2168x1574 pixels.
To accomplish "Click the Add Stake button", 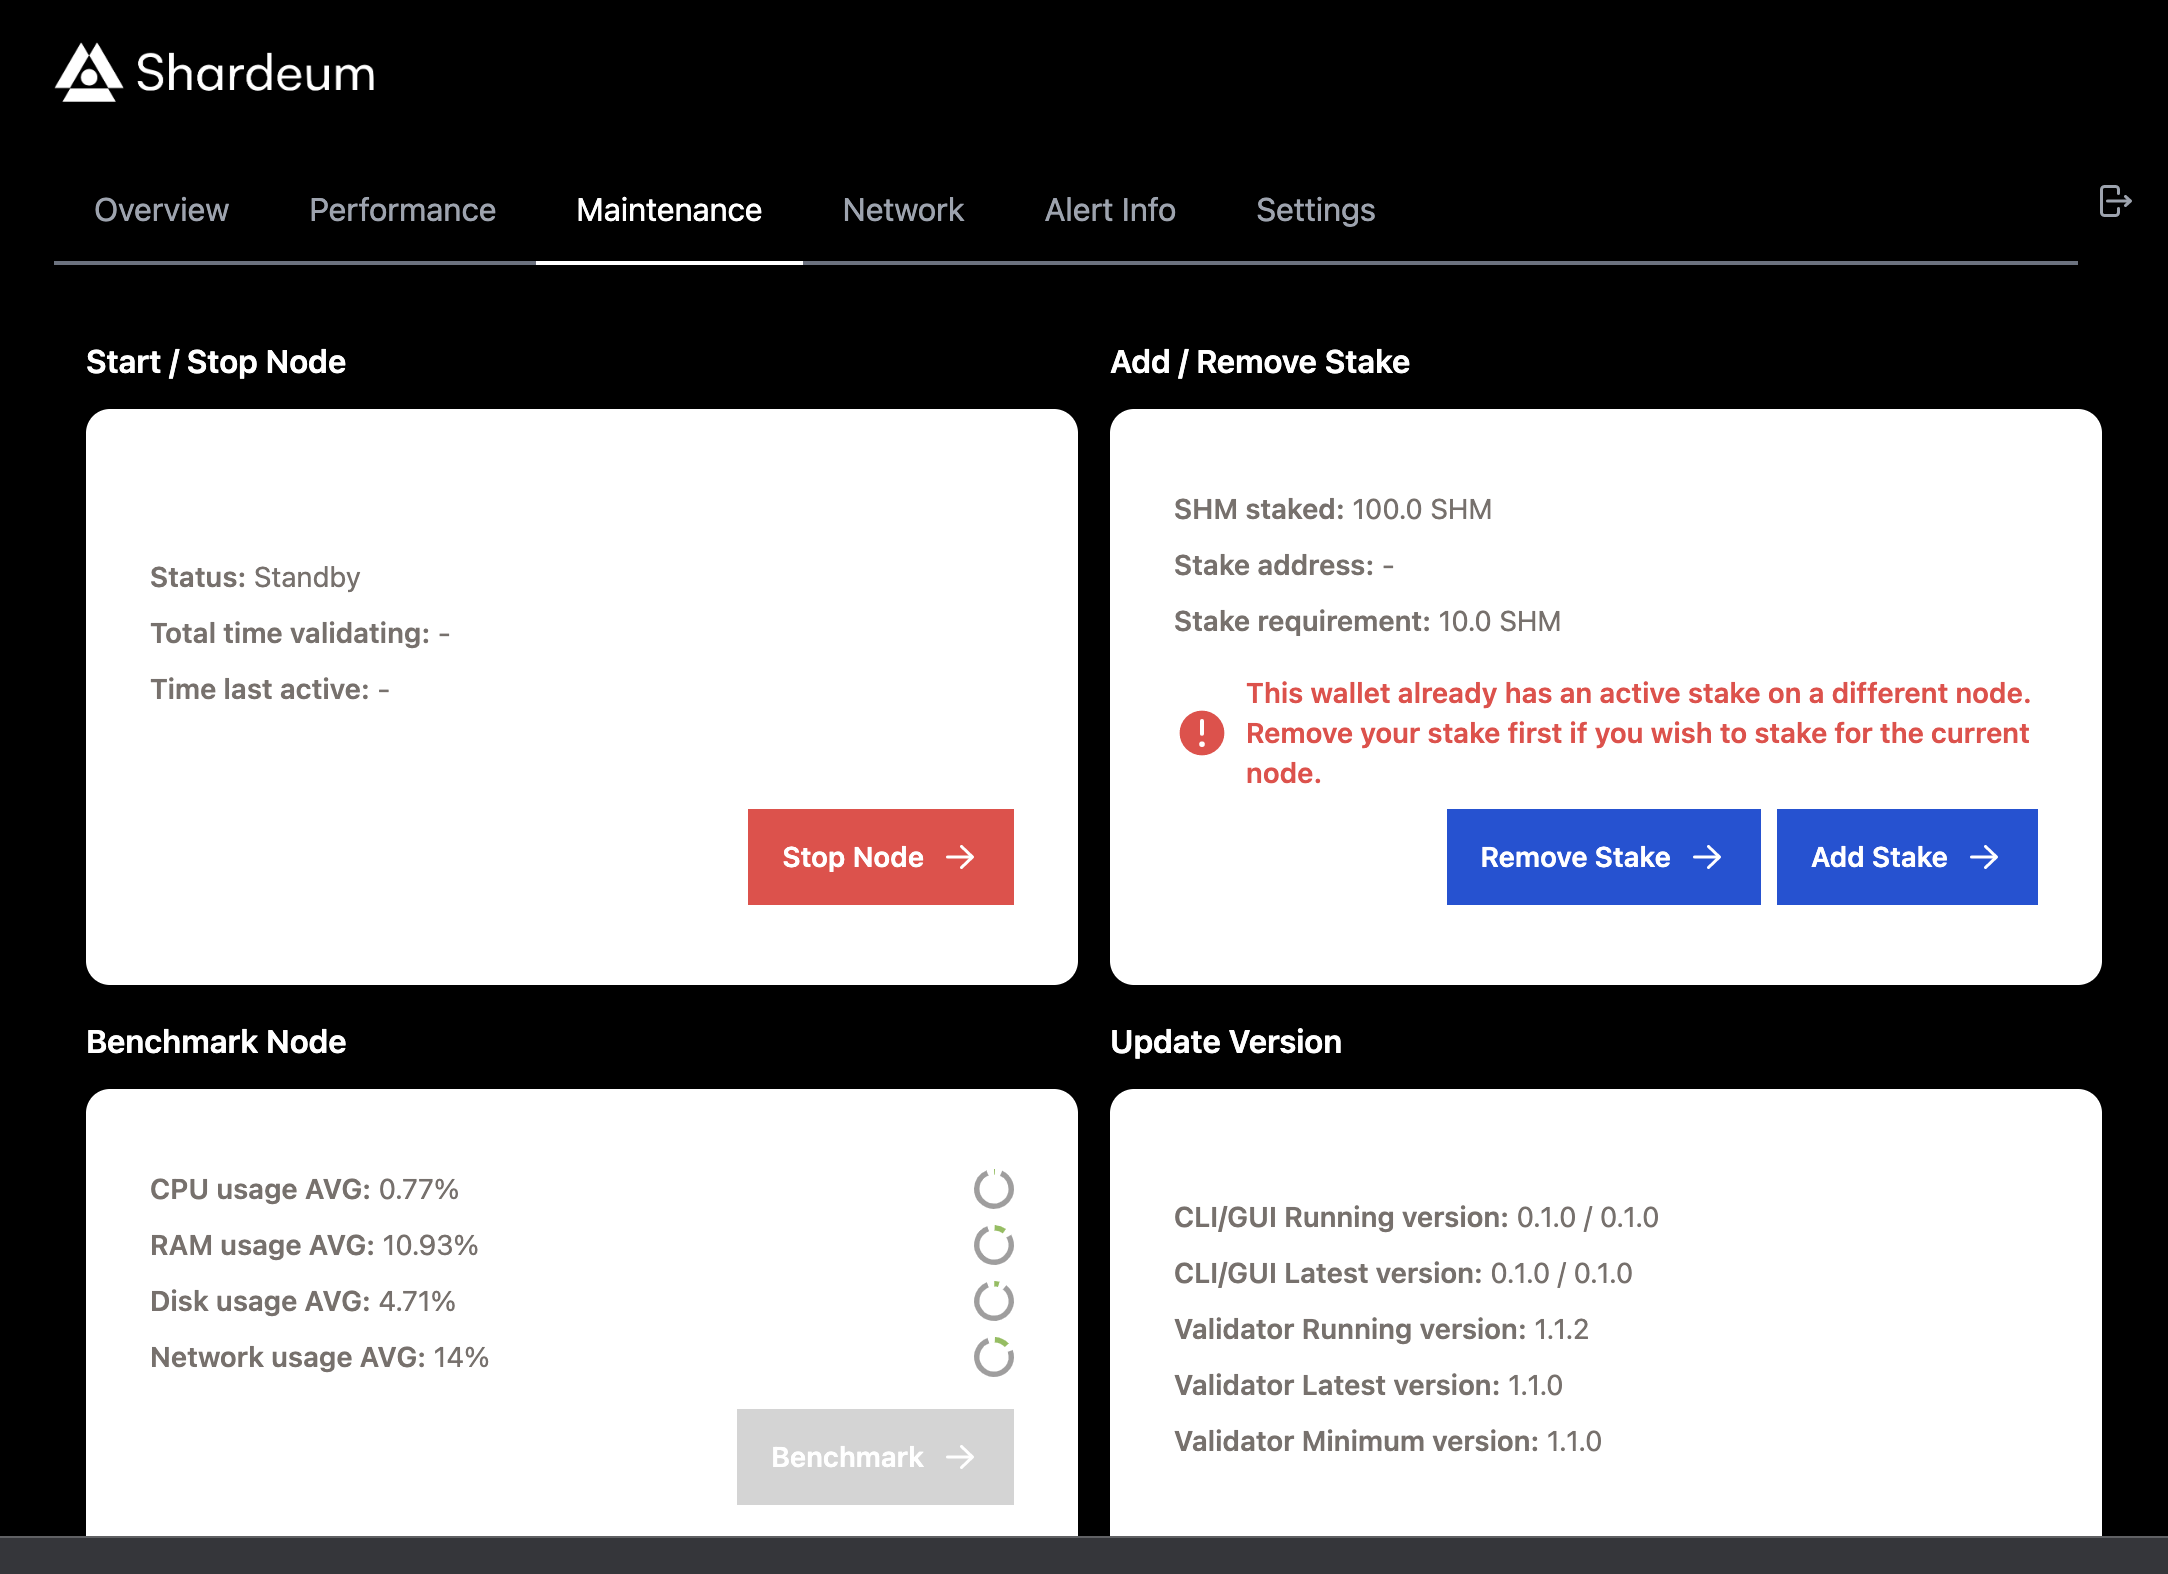I will point(1906,857).
